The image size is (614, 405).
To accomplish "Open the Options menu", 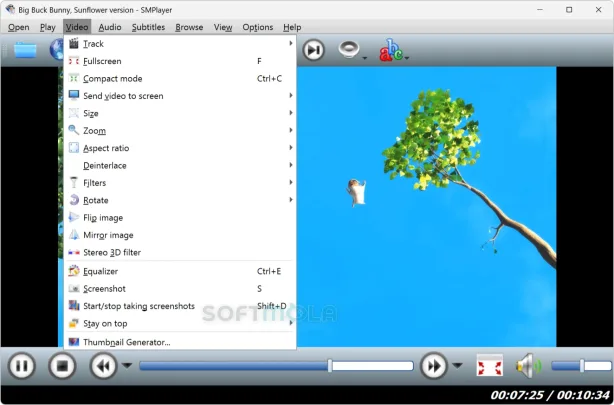I will pos(258,27).
